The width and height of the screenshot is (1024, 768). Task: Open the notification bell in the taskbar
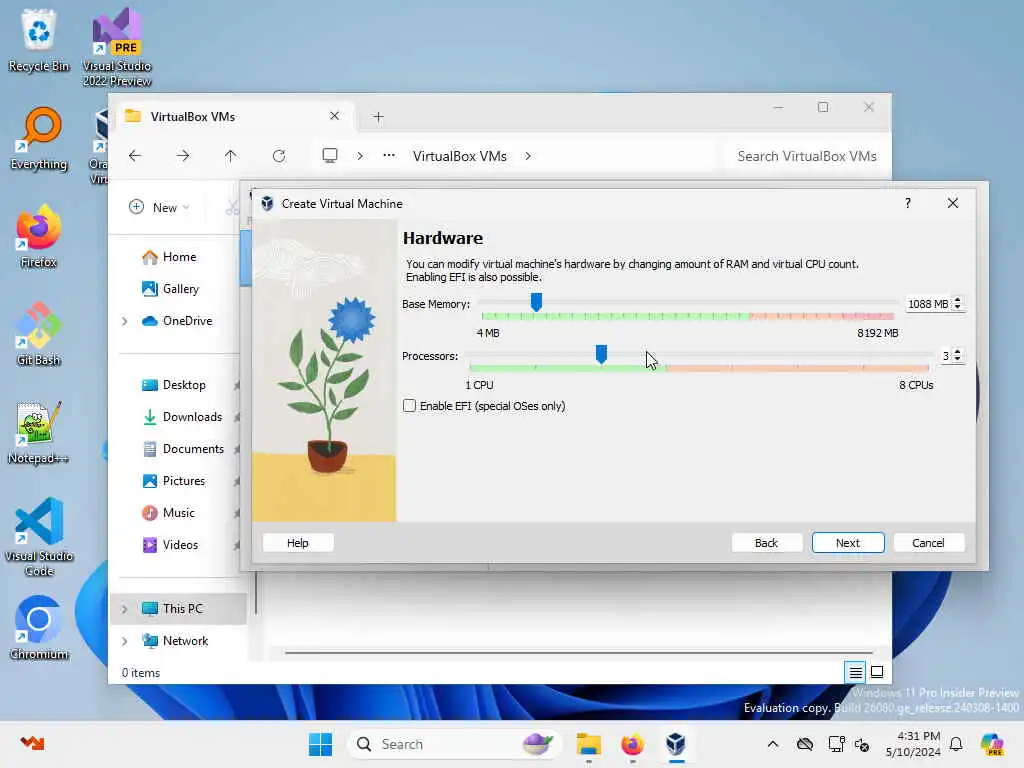[956, 744]
